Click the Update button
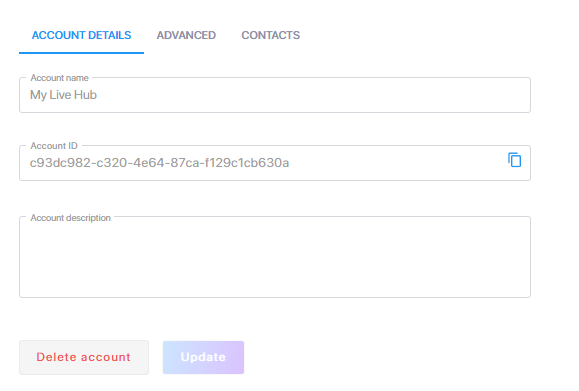This screenshot has height=391, width=579. (203, 357)
